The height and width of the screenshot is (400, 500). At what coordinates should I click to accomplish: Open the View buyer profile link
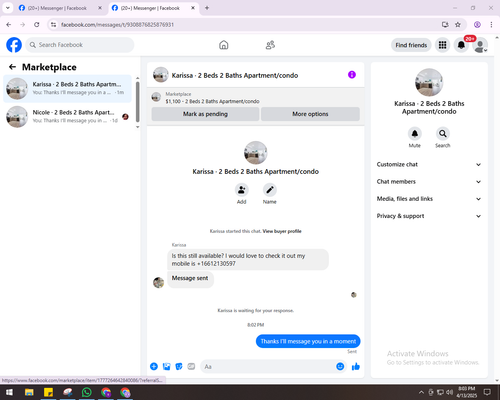click(x=282, y=231)
